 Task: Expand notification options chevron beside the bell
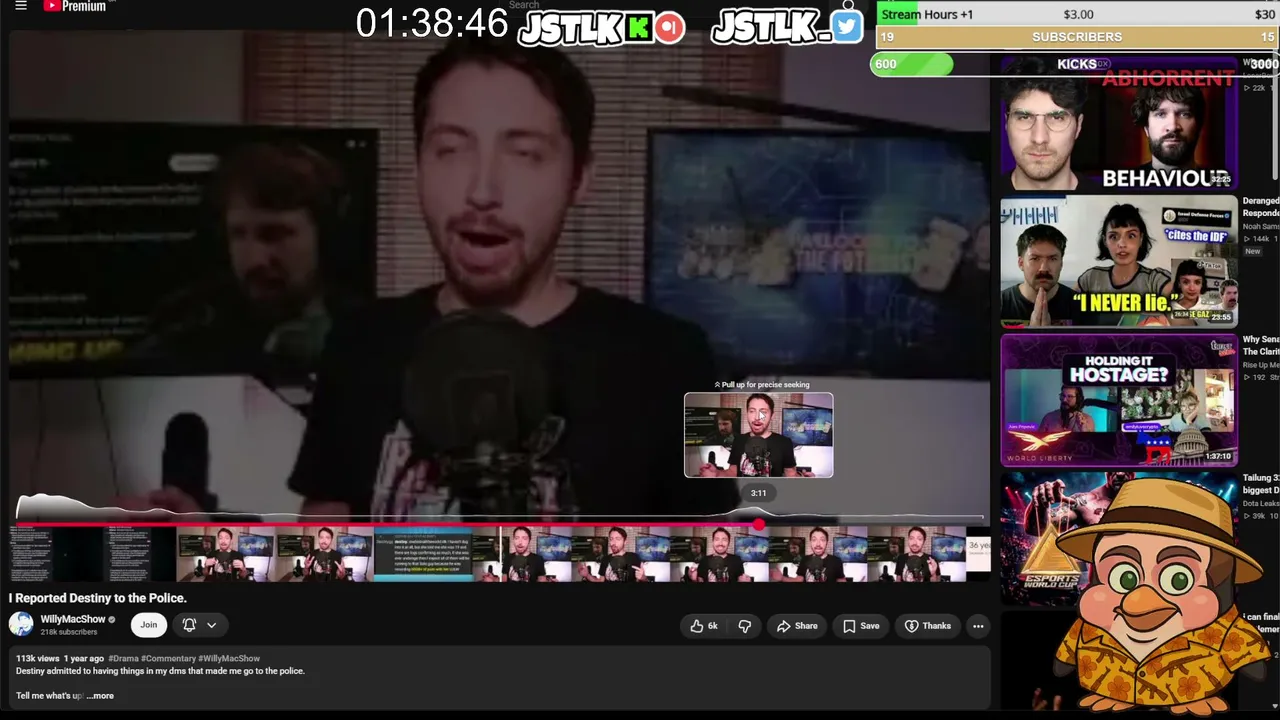[211, 625]
